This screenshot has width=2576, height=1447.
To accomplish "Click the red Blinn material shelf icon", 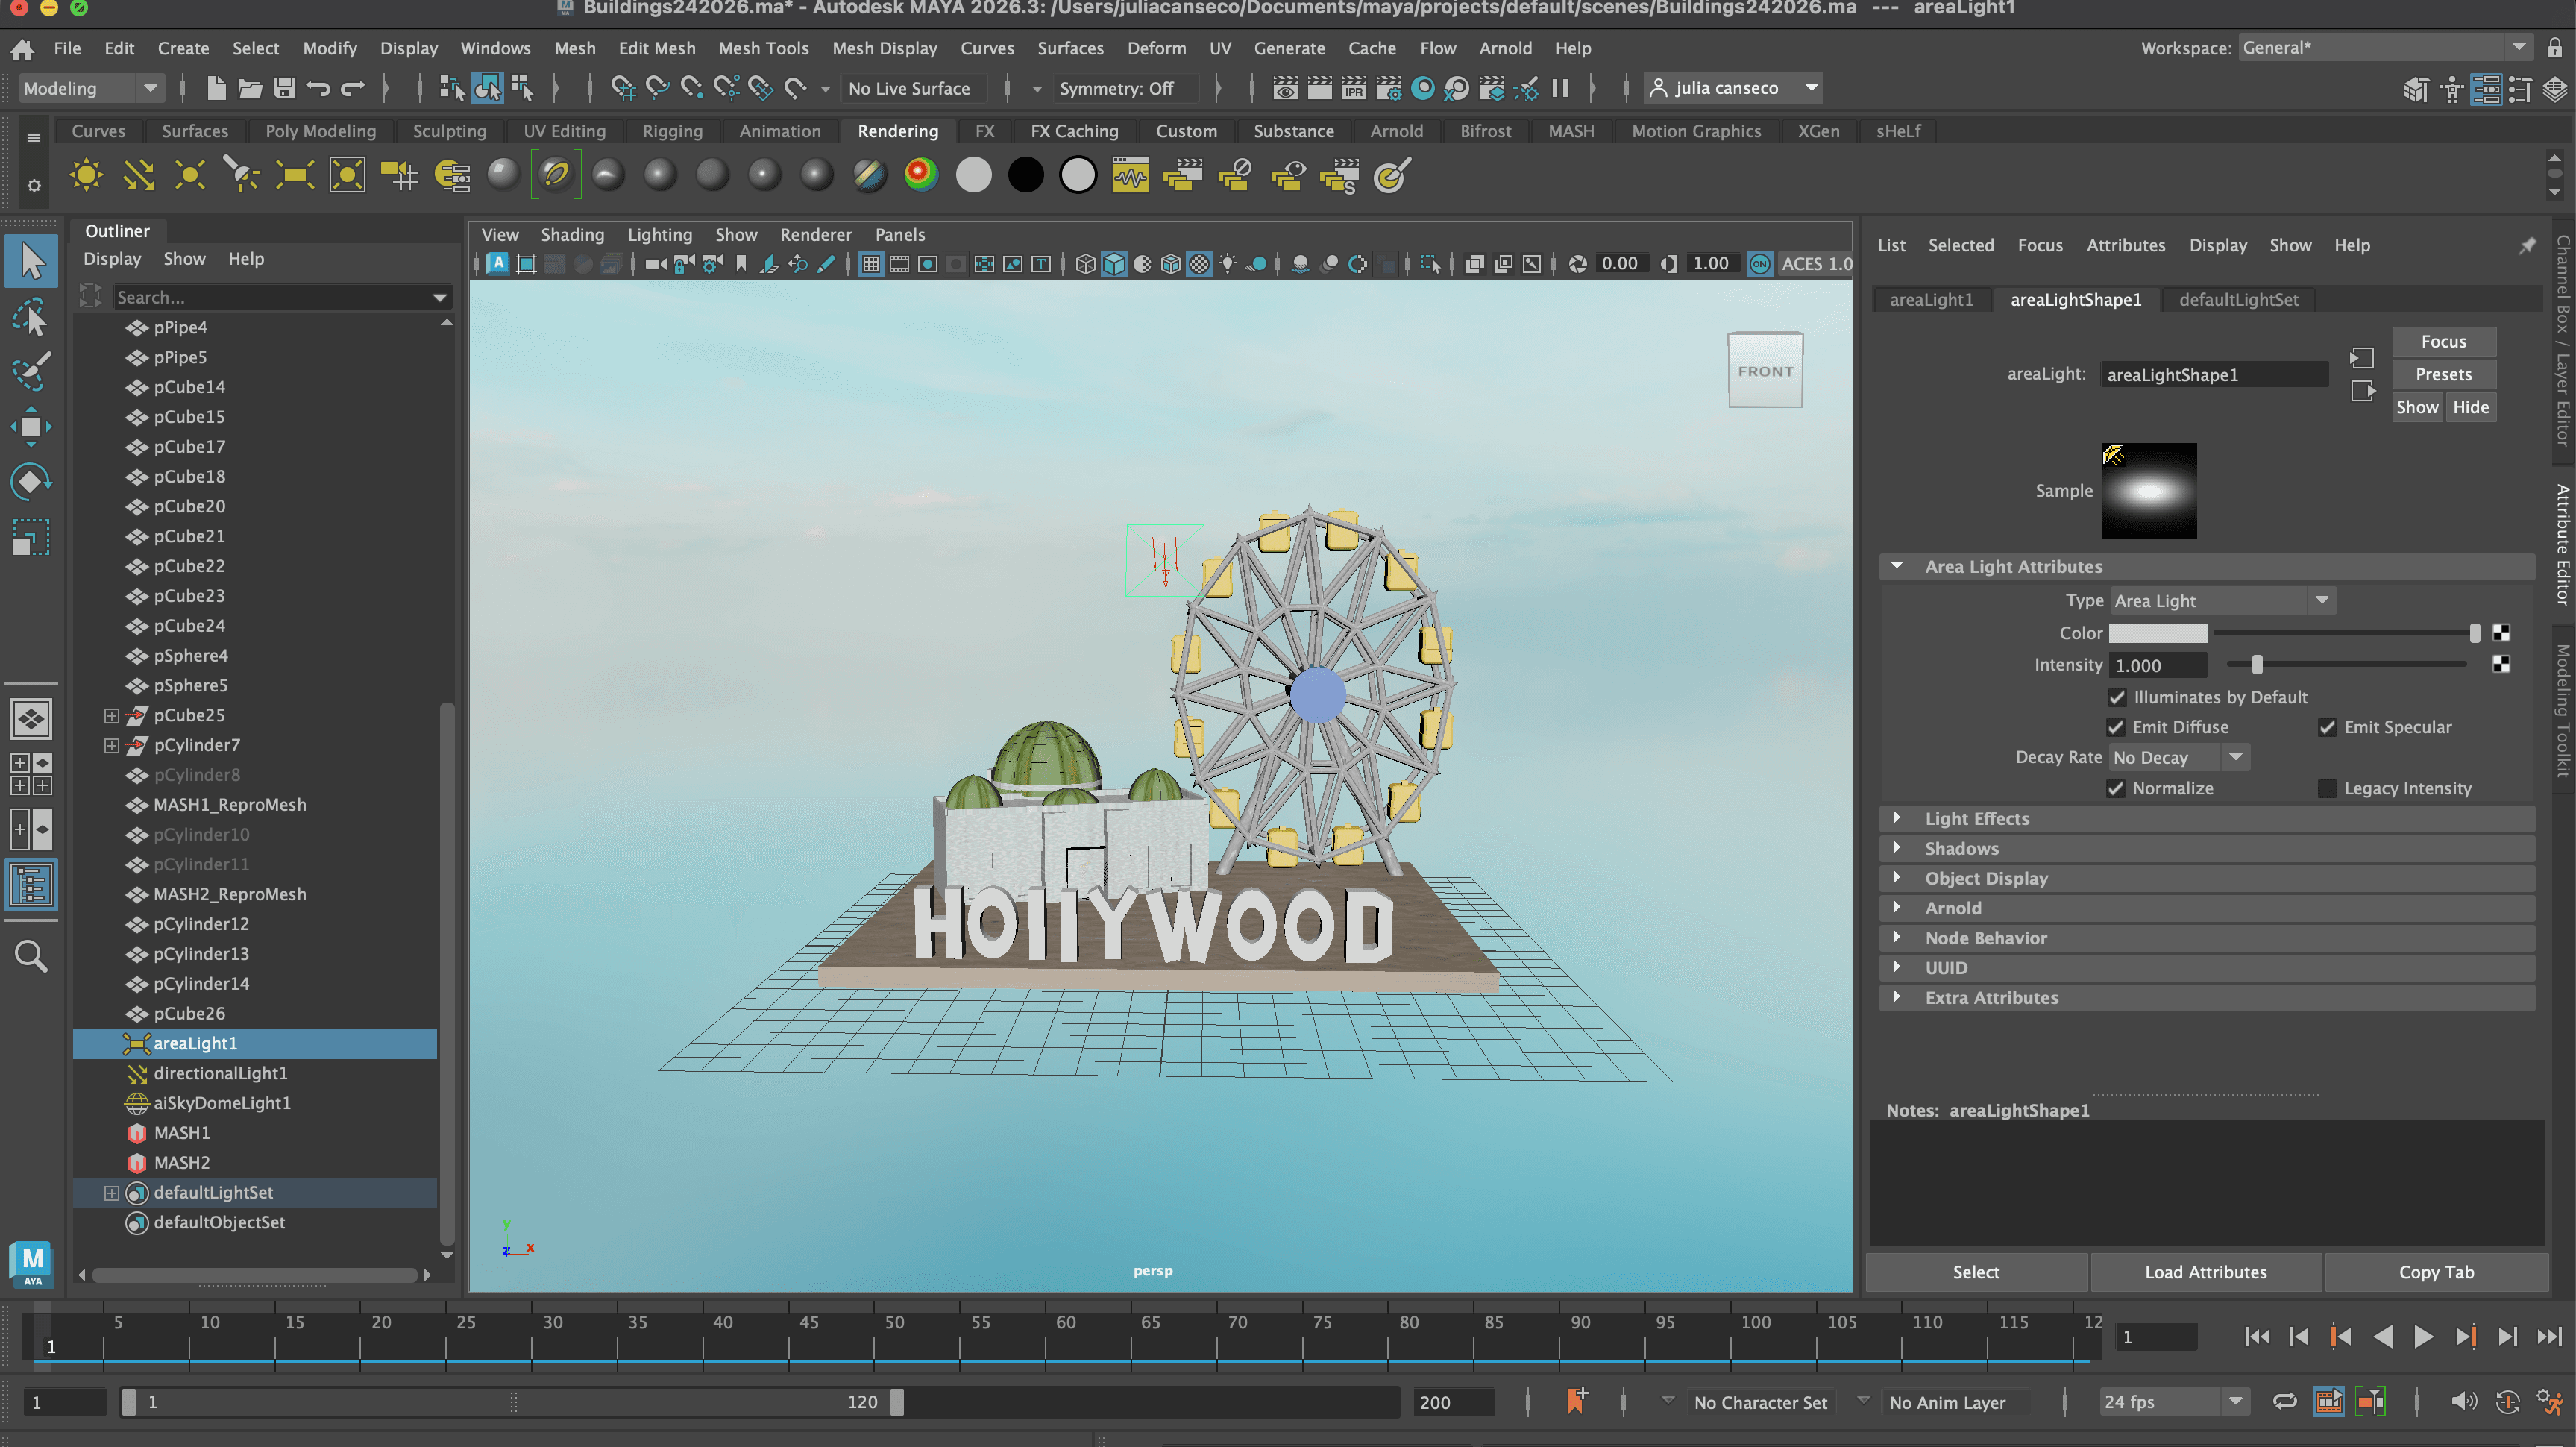I will 920,175.
